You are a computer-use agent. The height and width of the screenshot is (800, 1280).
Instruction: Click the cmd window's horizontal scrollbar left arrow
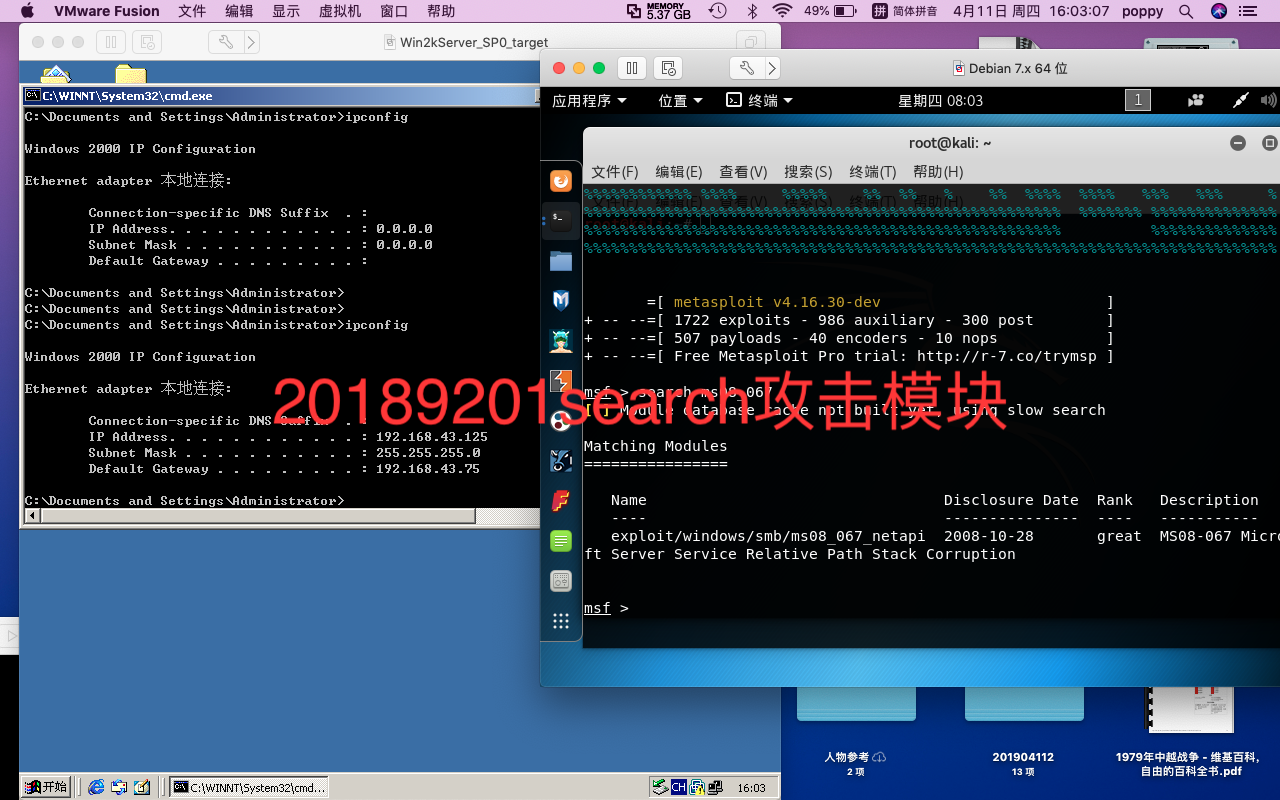coord(32,516)
